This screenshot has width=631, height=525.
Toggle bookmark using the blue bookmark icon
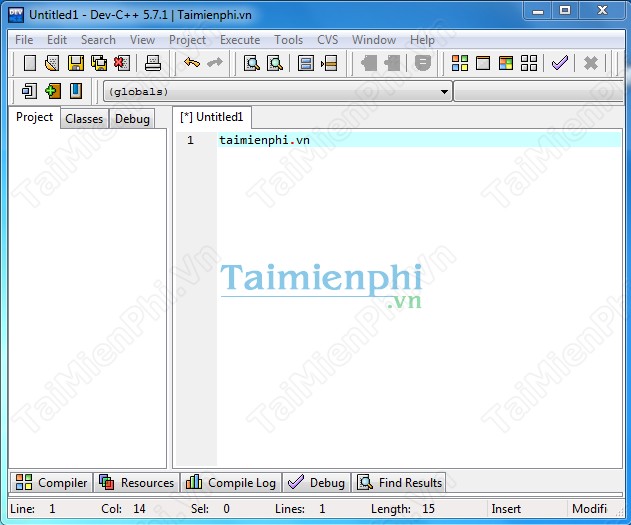click(75, 91)
